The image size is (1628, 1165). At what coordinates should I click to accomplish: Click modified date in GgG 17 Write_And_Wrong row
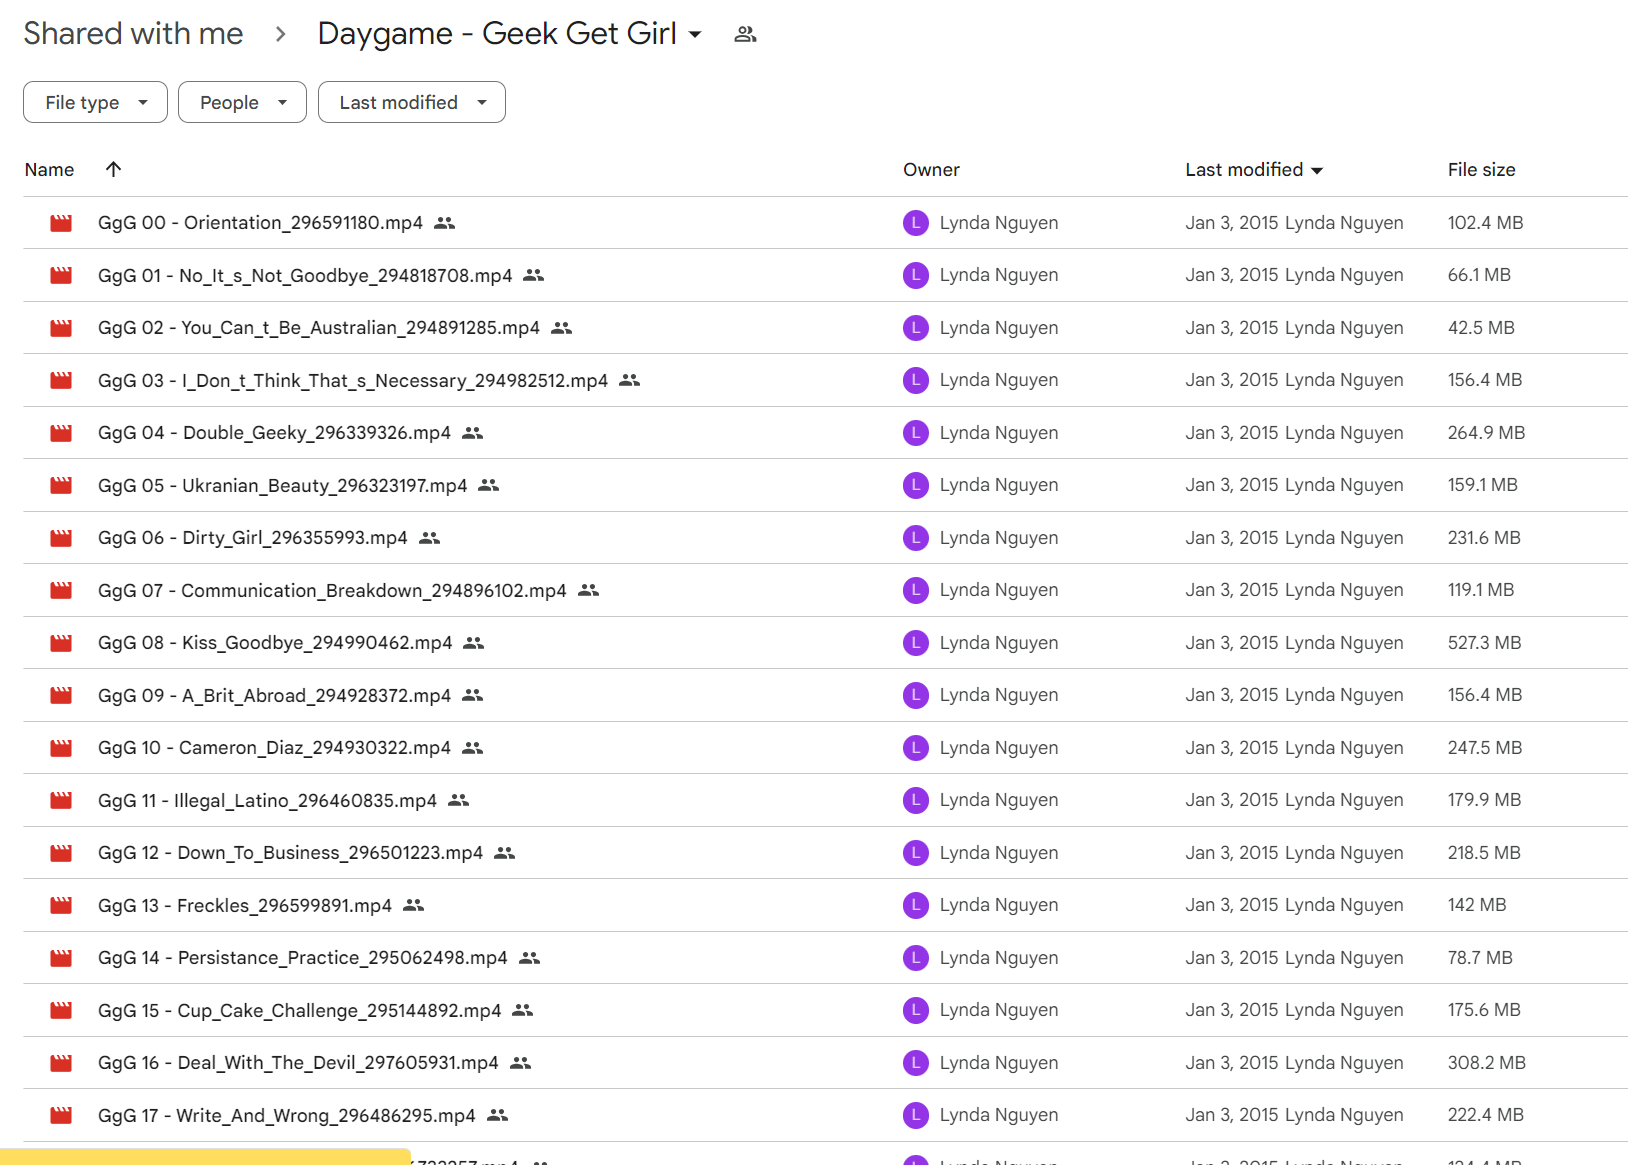pos(1232,1115)
